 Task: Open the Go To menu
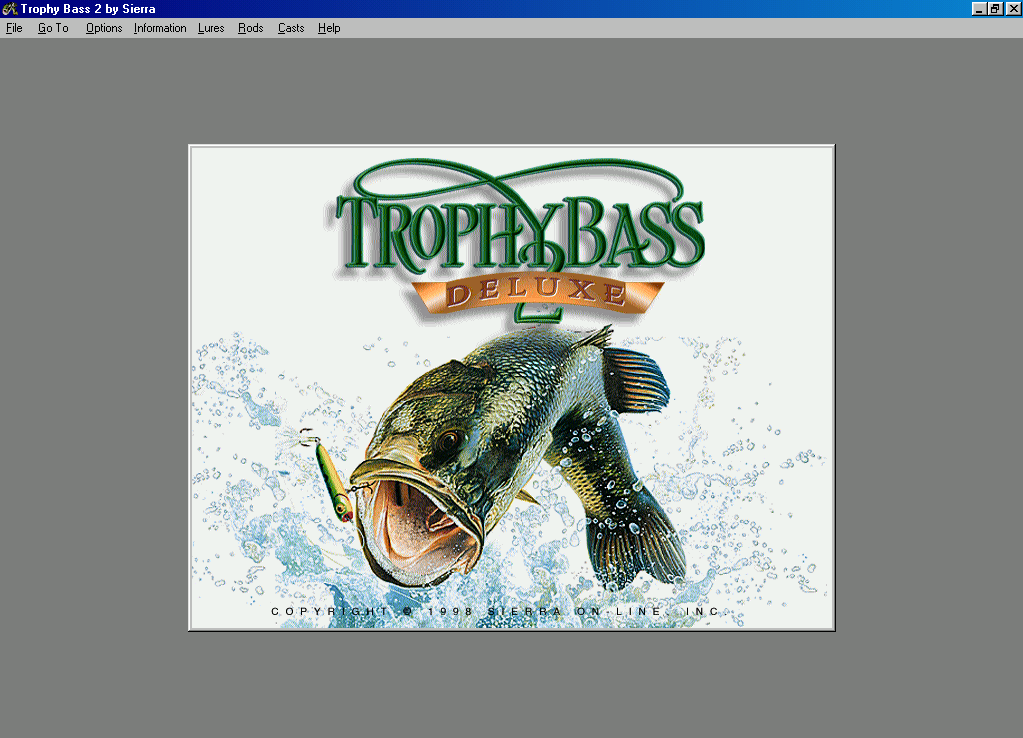[53, 28]
